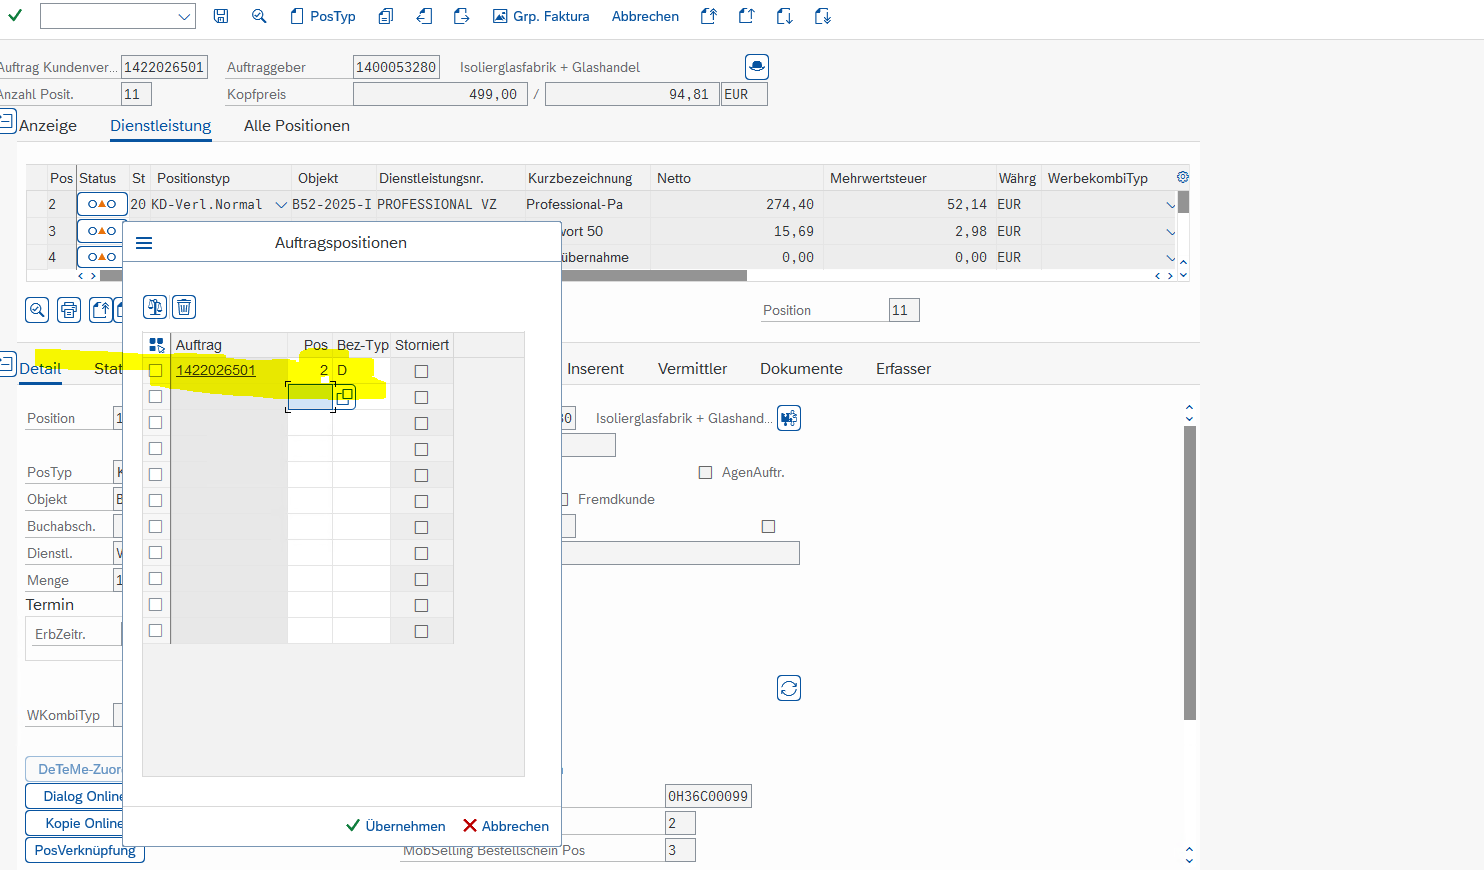
Task: Click the vertical scrollbar of the detail area
Action: pyautogui.click(x=1189, y=573)
